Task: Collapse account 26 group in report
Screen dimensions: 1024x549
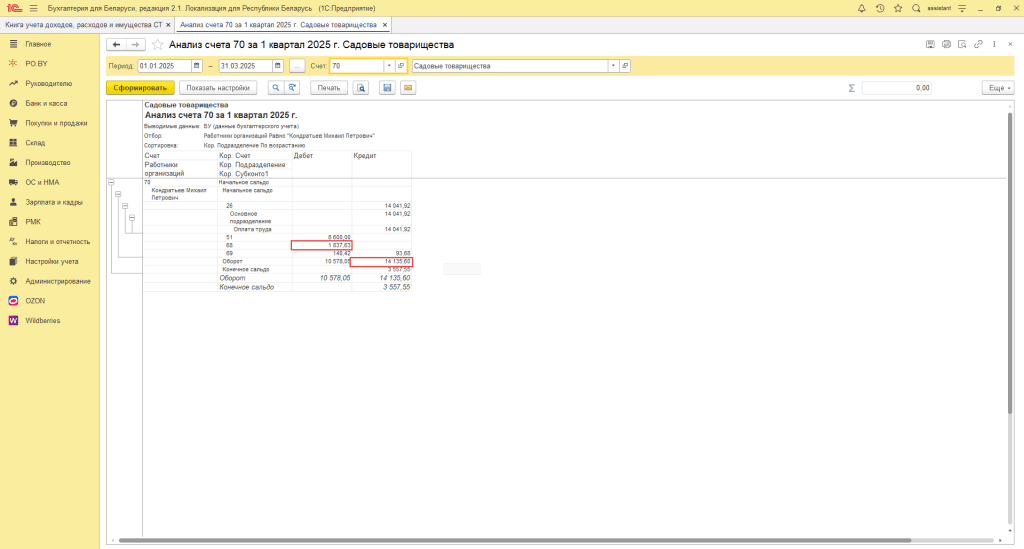Action: (x=125, y=206)
